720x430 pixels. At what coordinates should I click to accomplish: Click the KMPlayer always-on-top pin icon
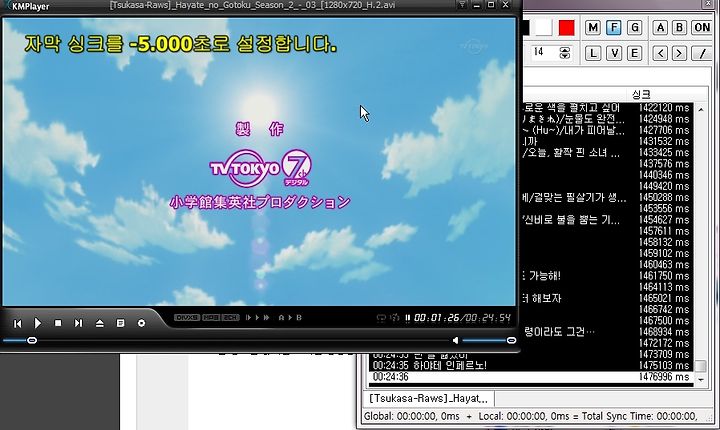(x=462, y=5)
